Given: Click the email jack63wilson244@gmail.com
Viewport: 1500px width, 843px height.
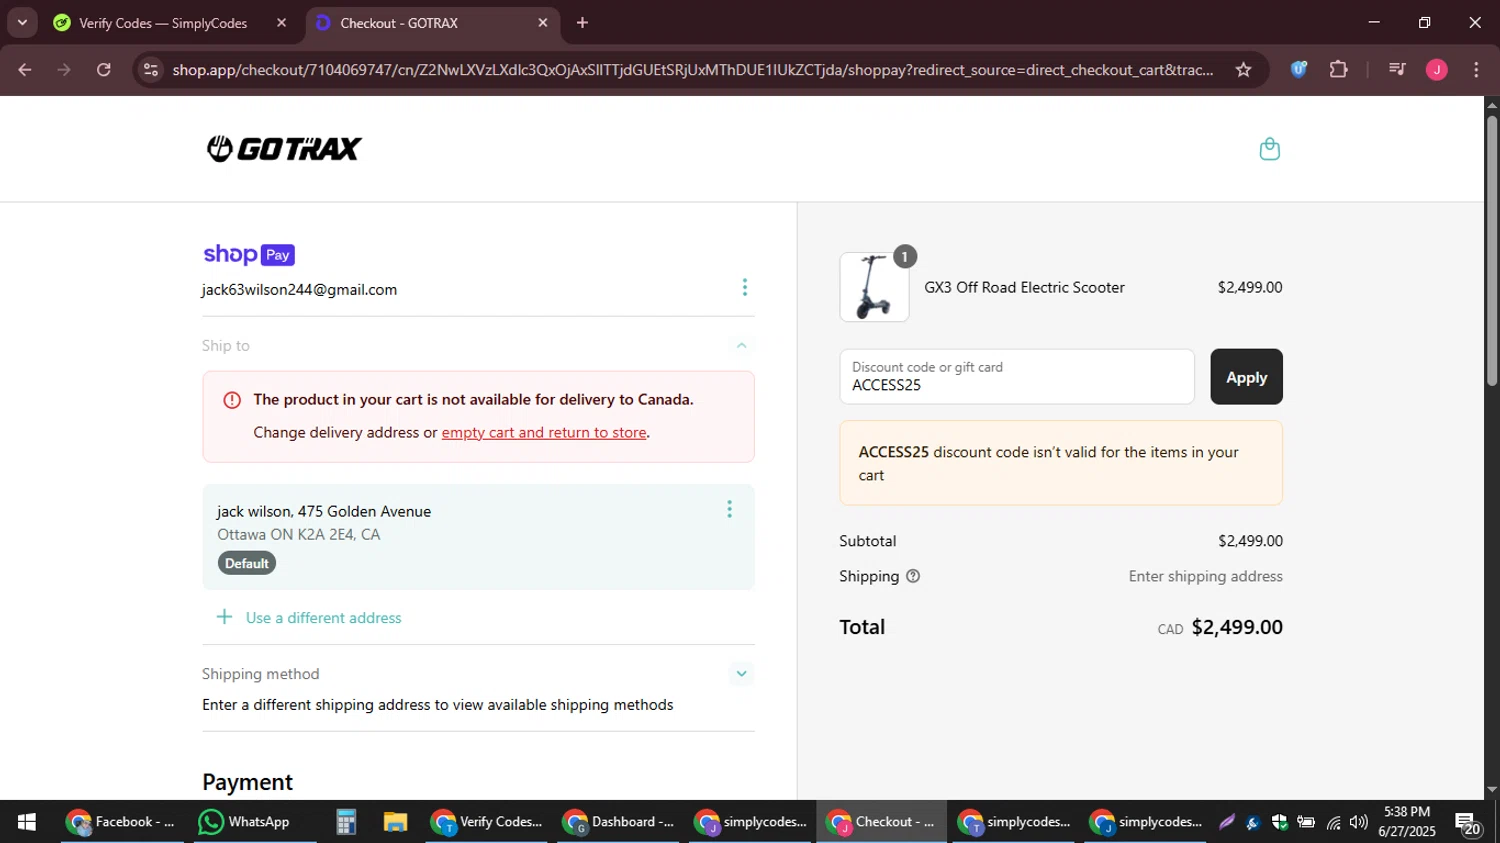Looking at the screenshot, I should 299,290.
